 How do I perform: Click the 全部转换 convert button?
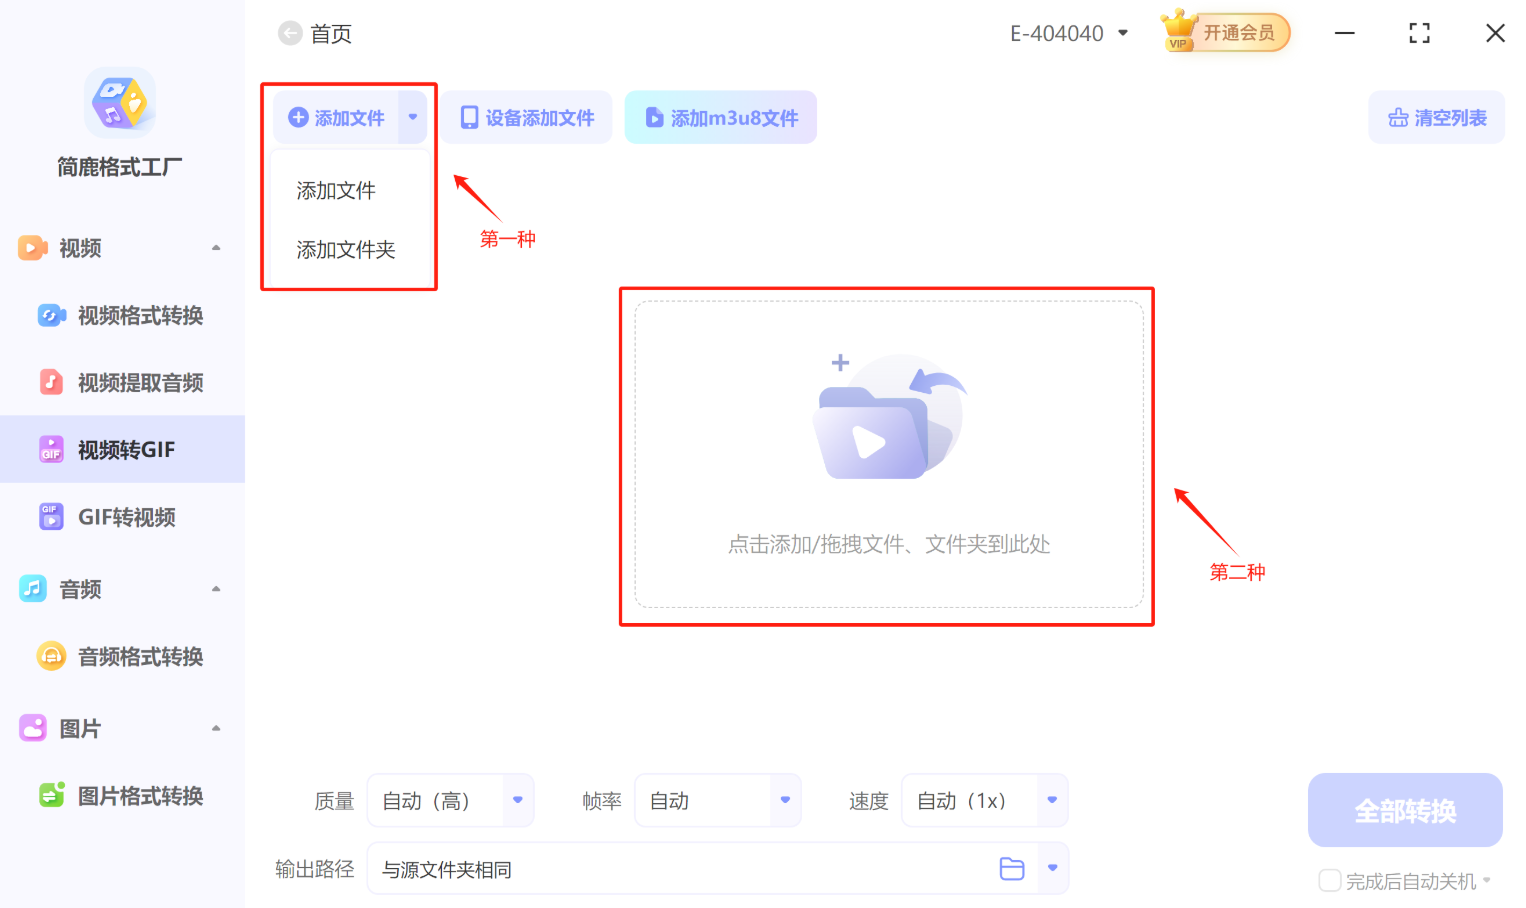(1404, 810)
